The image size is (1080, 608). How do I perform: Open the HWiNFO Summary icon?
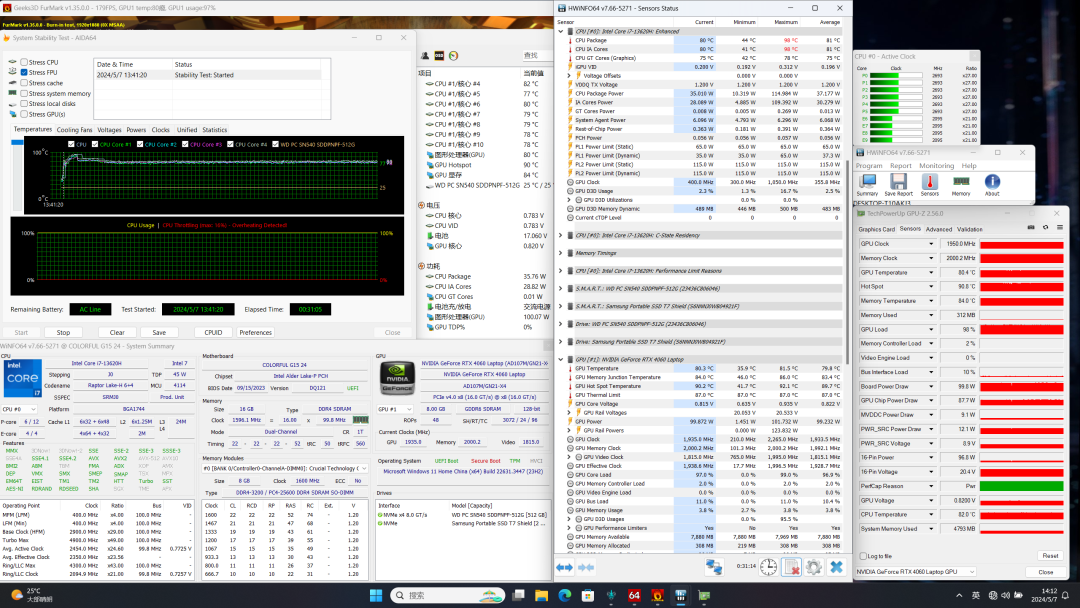[867, 183]
